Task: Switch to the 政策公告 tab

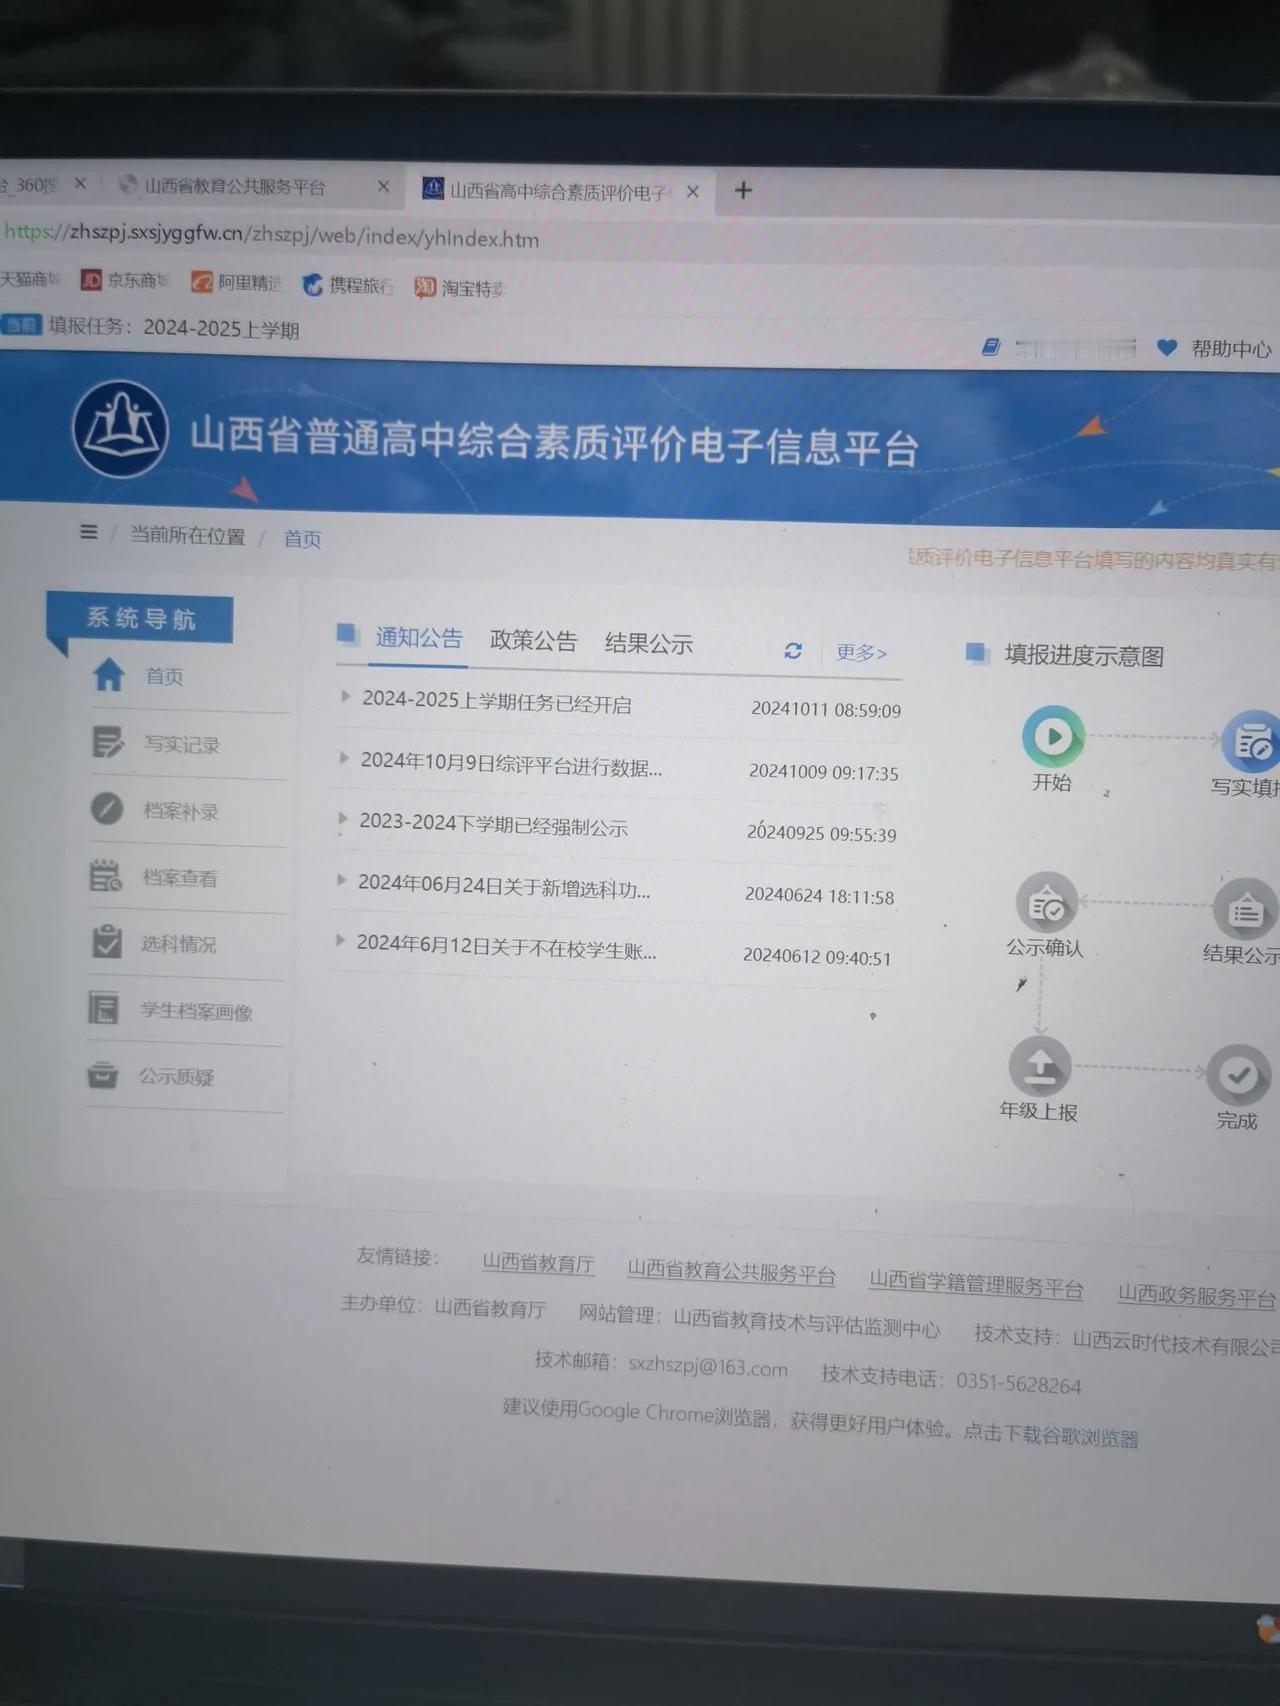Action: (533, 641)
